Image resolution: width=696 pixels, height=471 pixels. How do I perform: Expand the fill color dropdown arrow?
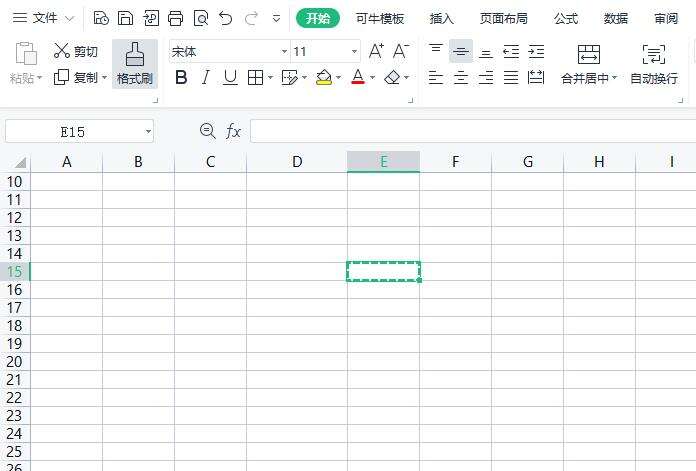[339, 78]
